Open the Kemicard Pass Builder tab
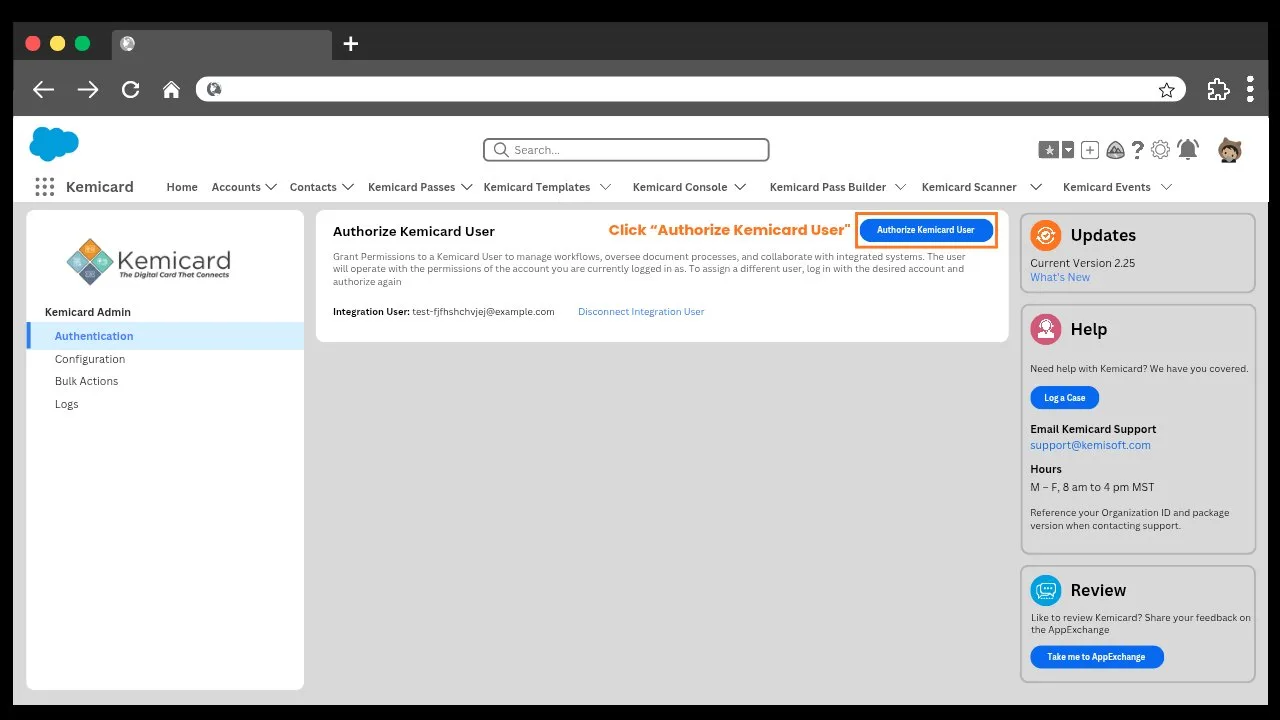The height and width of the screenshot is (720, 1280). coord(827,187)
